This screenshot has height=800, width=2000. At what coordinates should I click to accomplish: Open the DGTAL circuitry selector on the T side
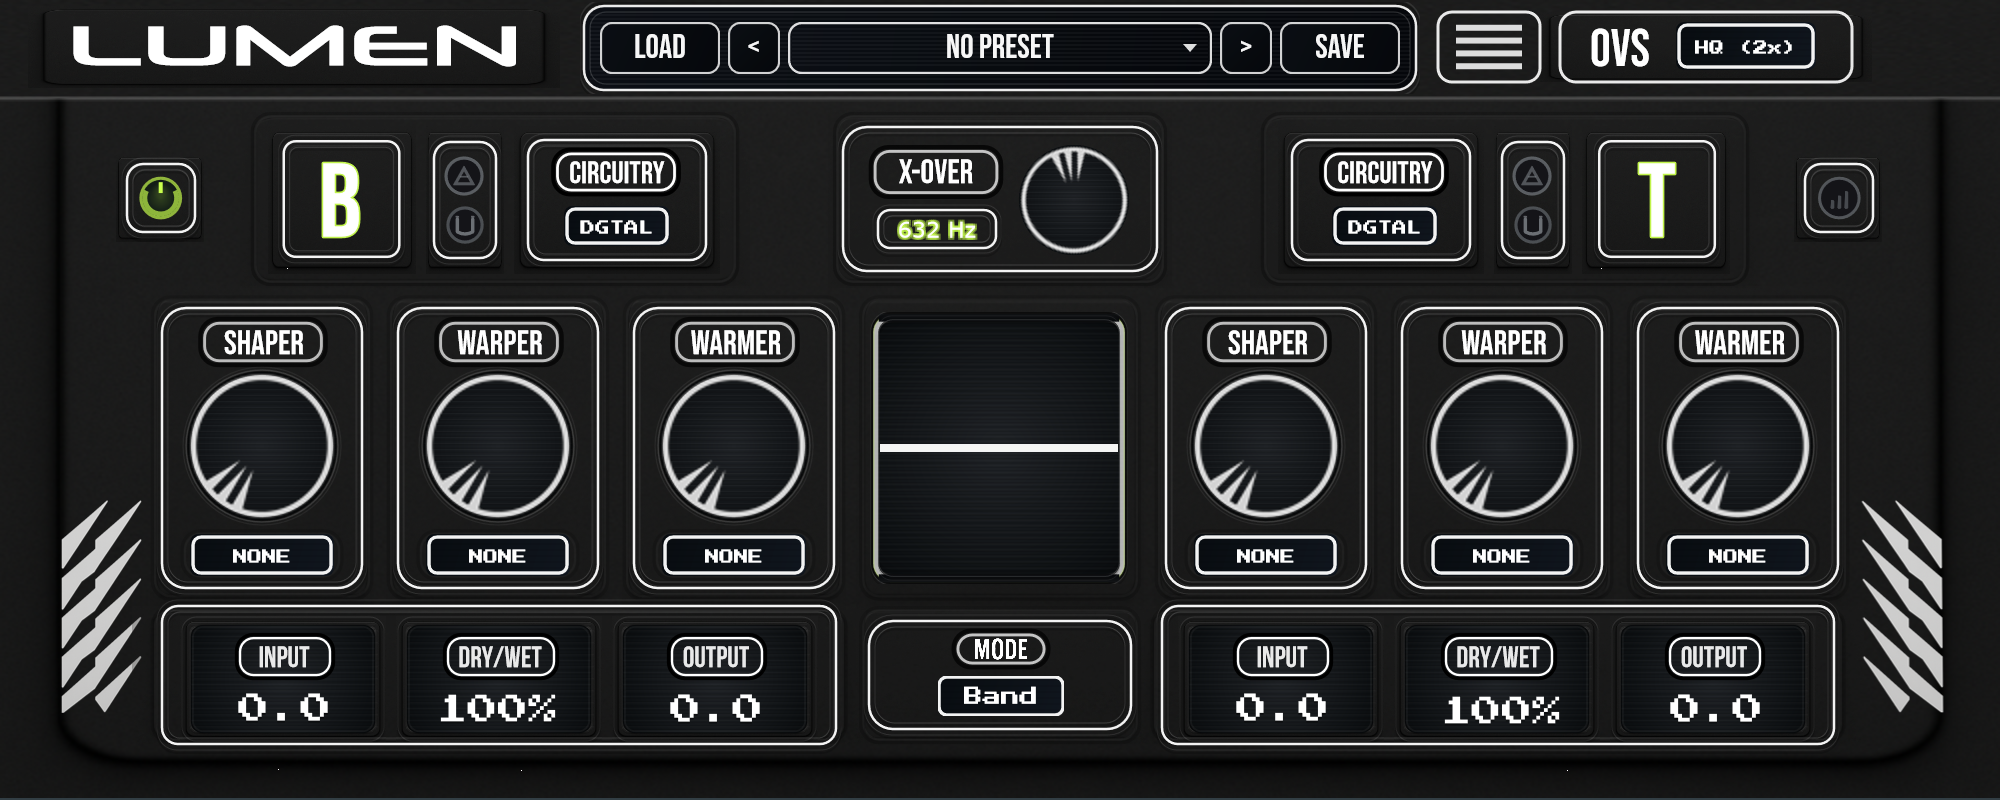[1384, 227]
